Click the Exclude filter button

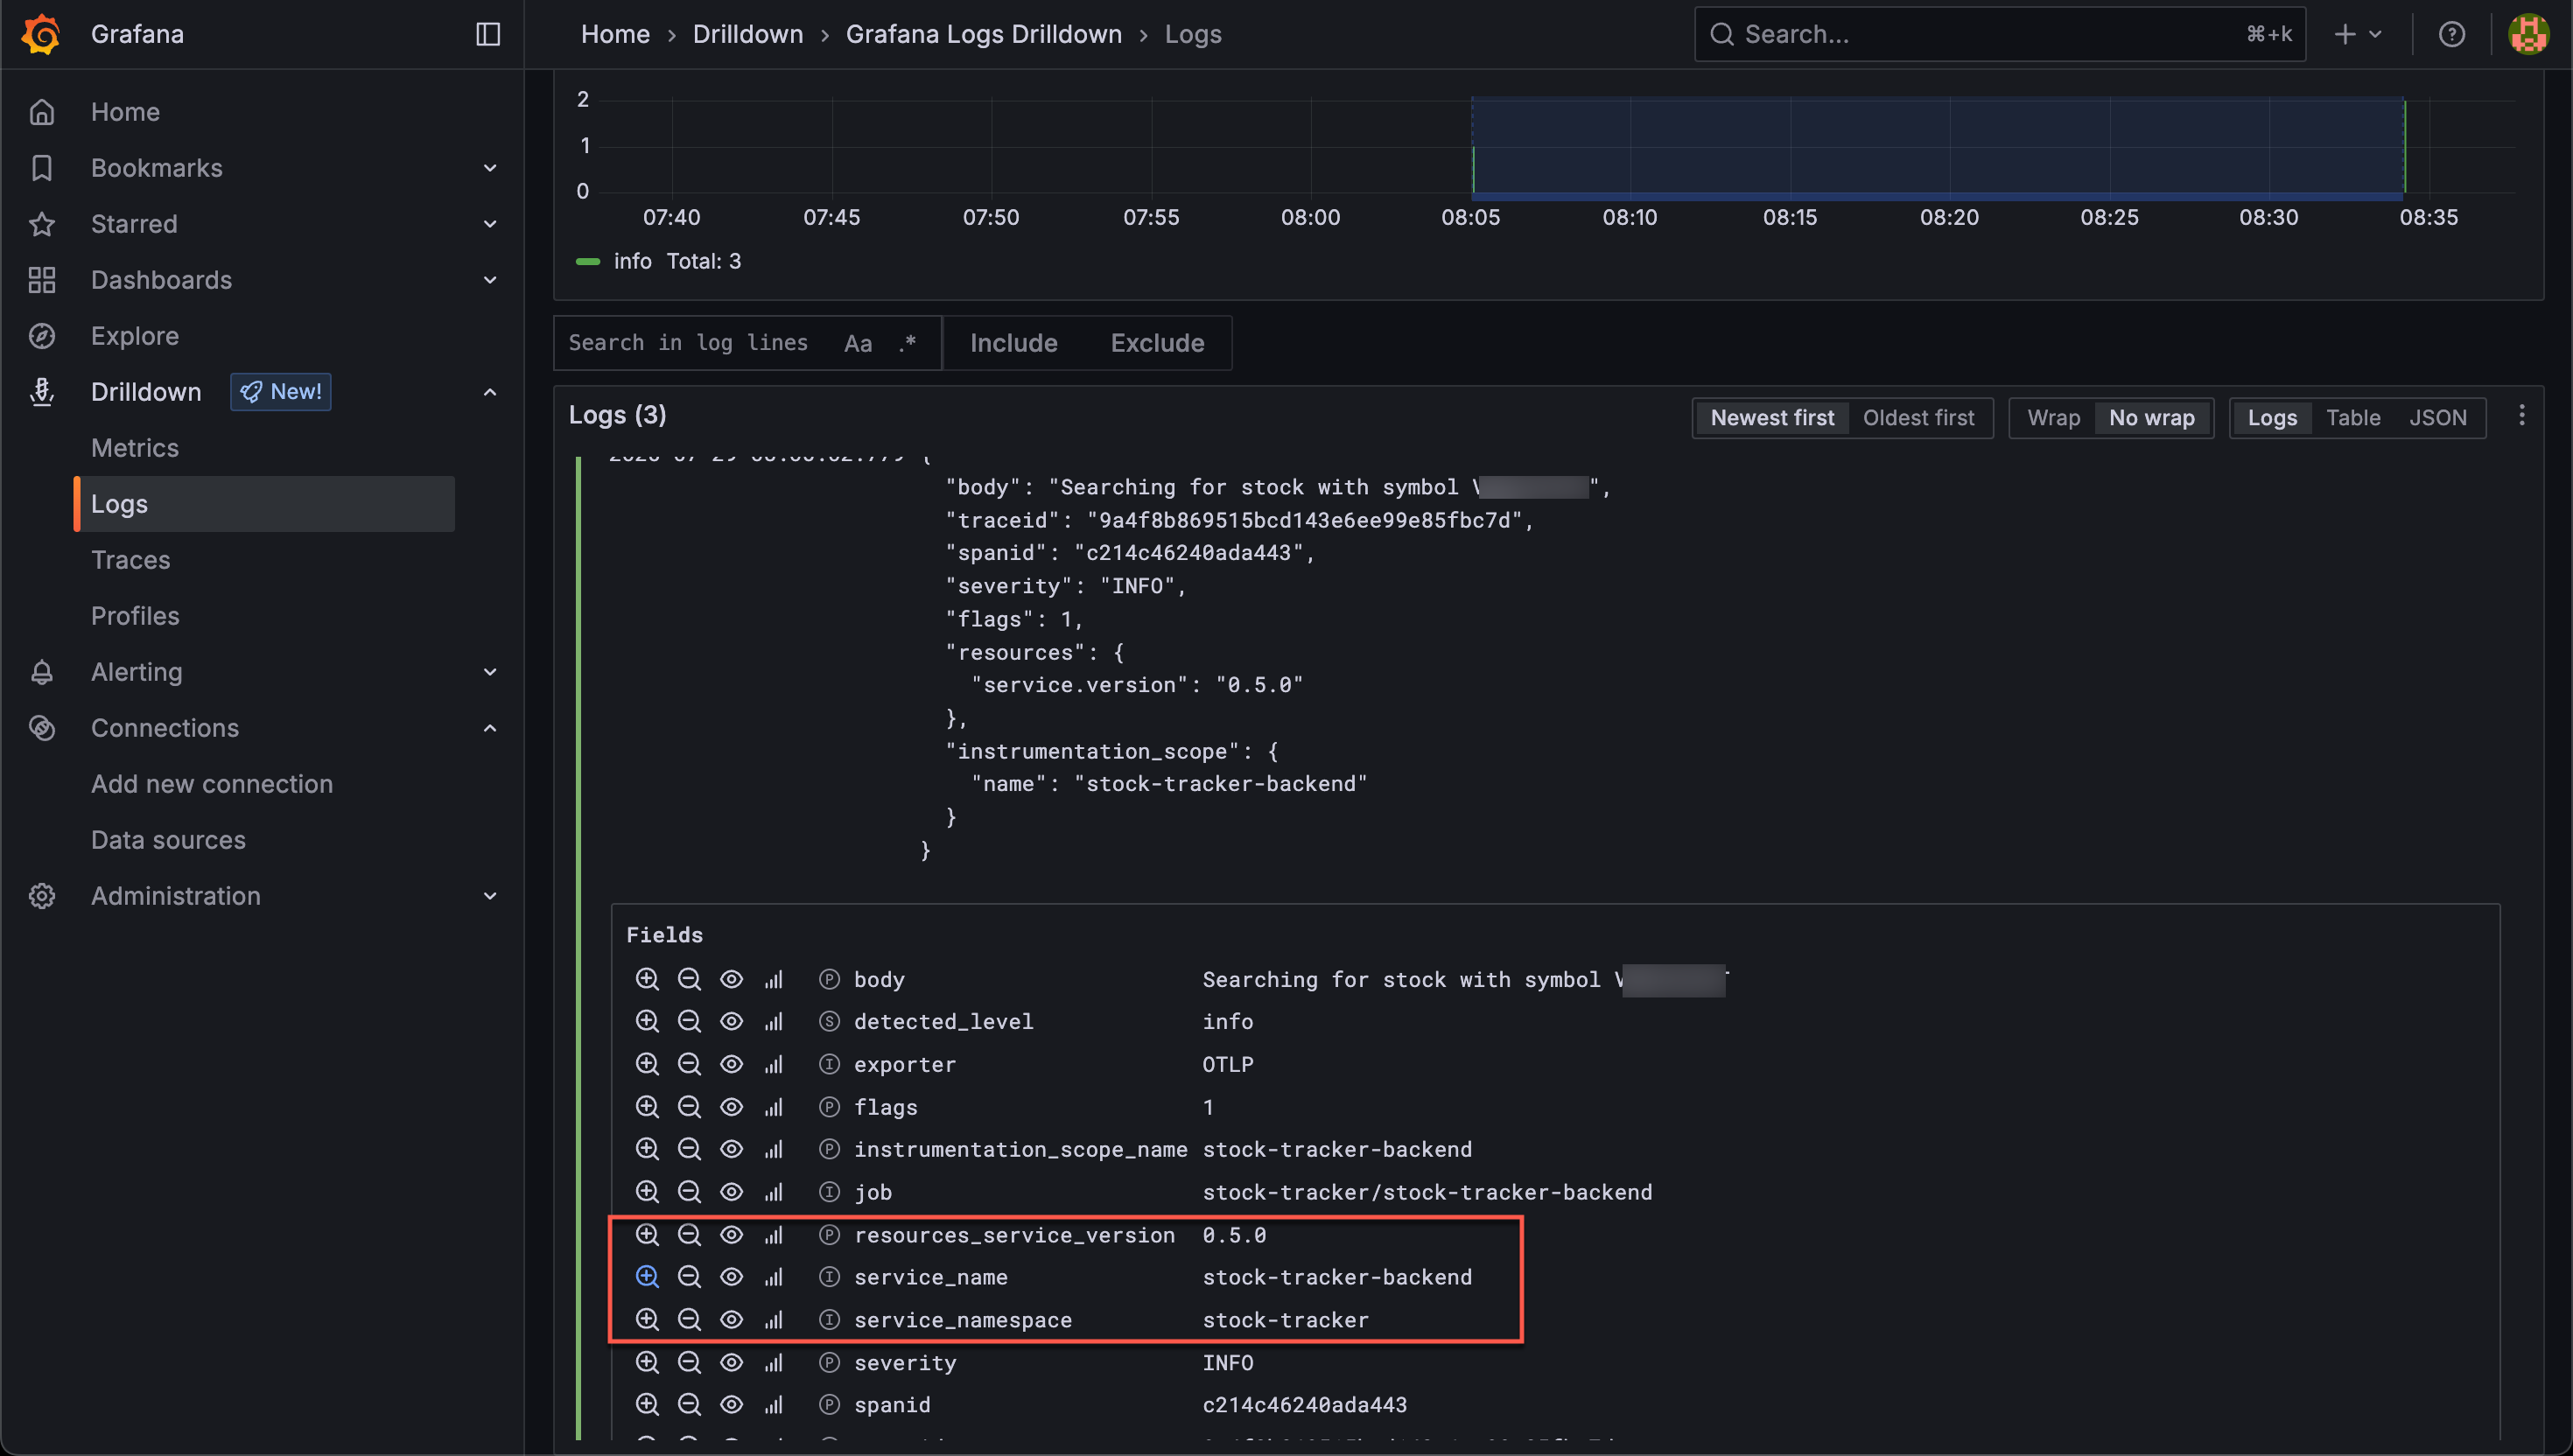point(1157,343)
